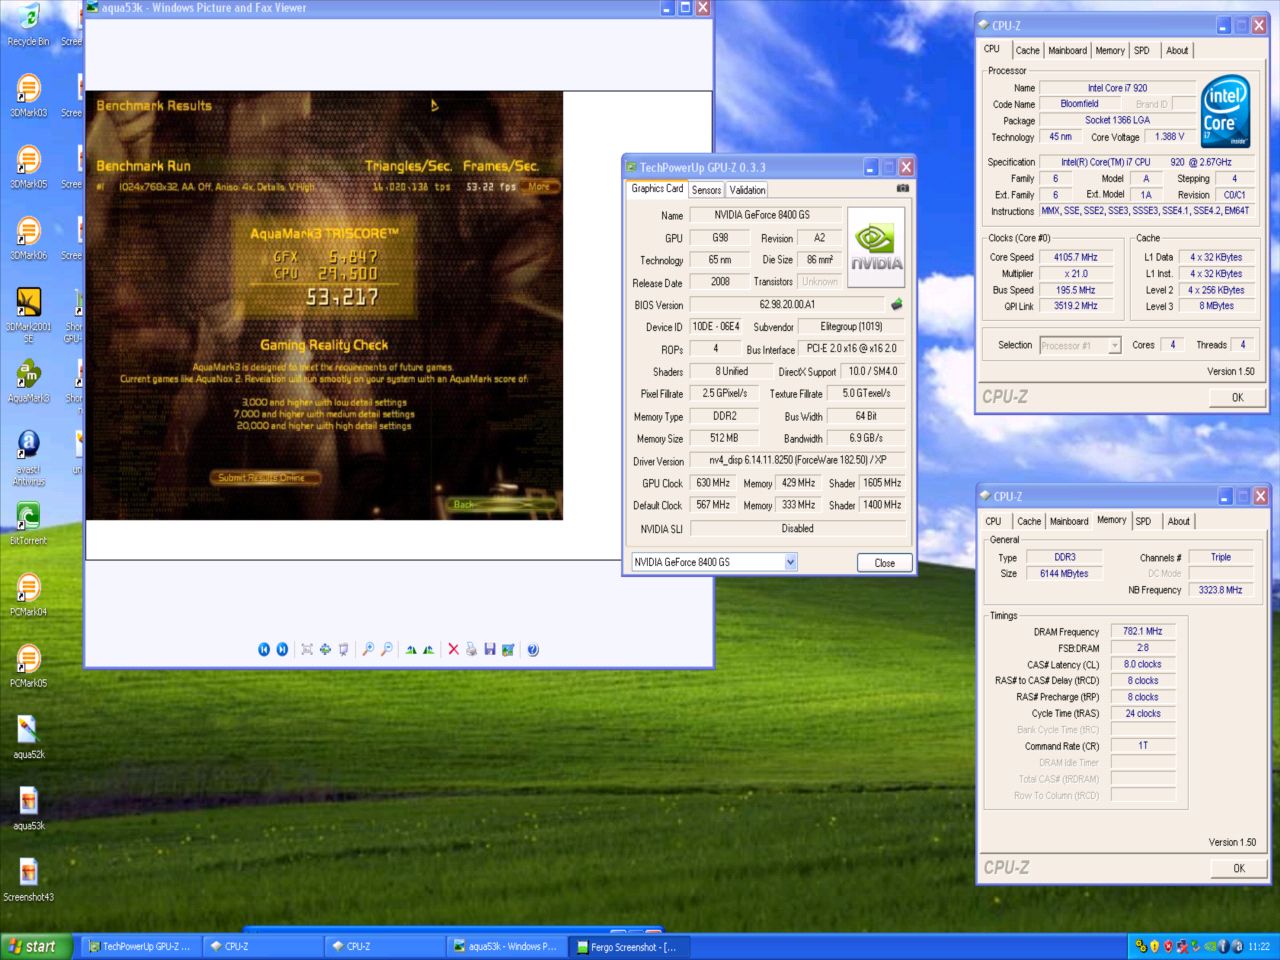
Task: Go to next image in Picture Viewer
Action: [x=282, y=649]
